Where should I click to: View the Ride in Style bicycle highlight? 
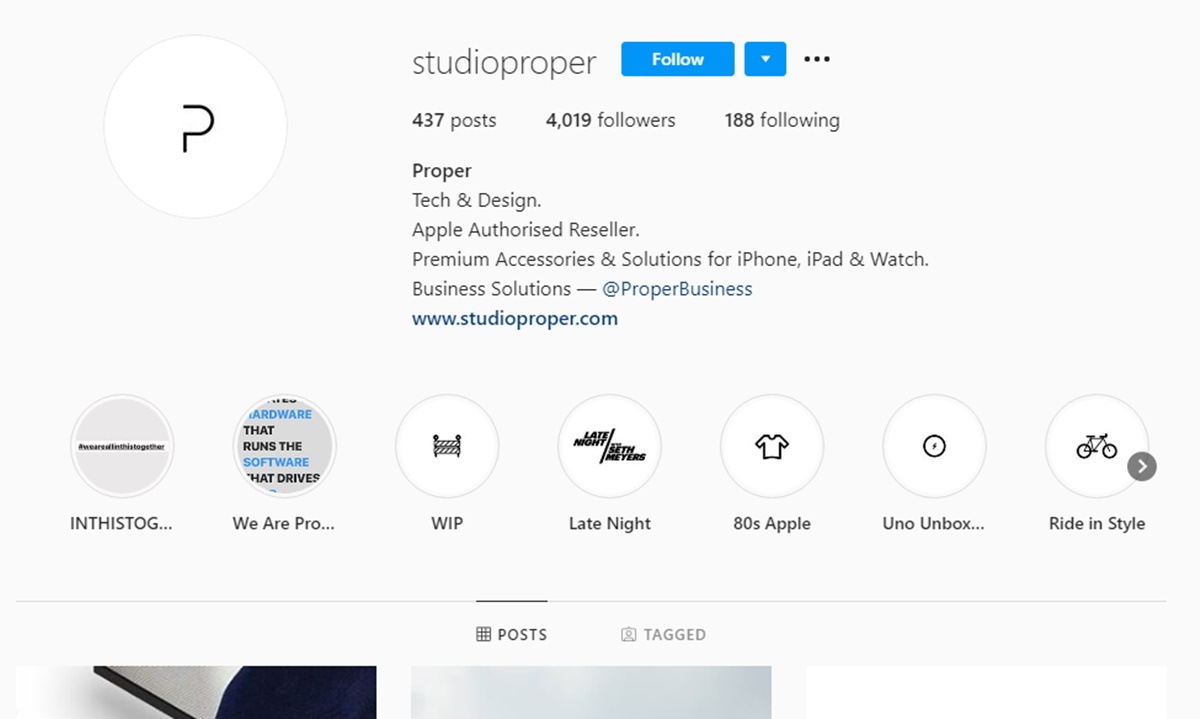coord(1096,446)
